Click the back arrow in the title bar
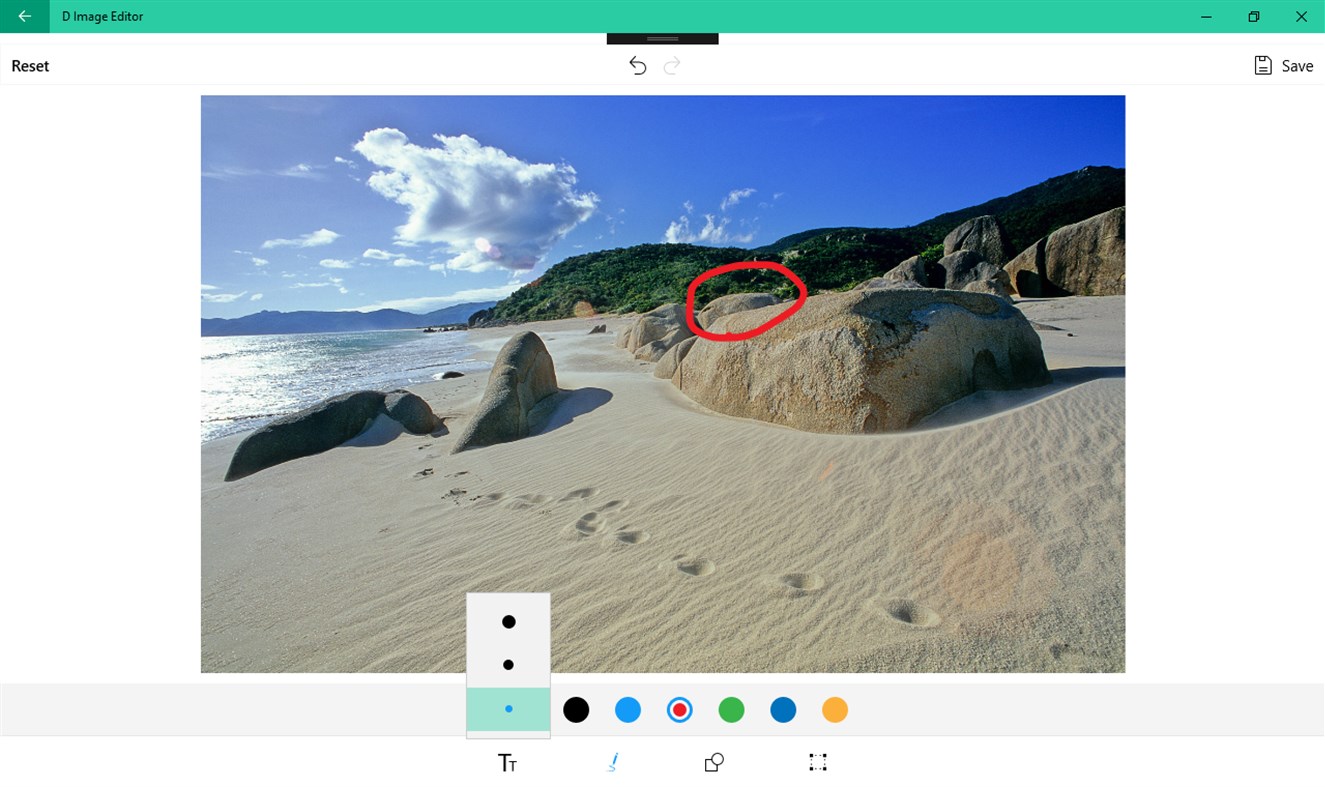The image size is (1325, 787). 24,16
